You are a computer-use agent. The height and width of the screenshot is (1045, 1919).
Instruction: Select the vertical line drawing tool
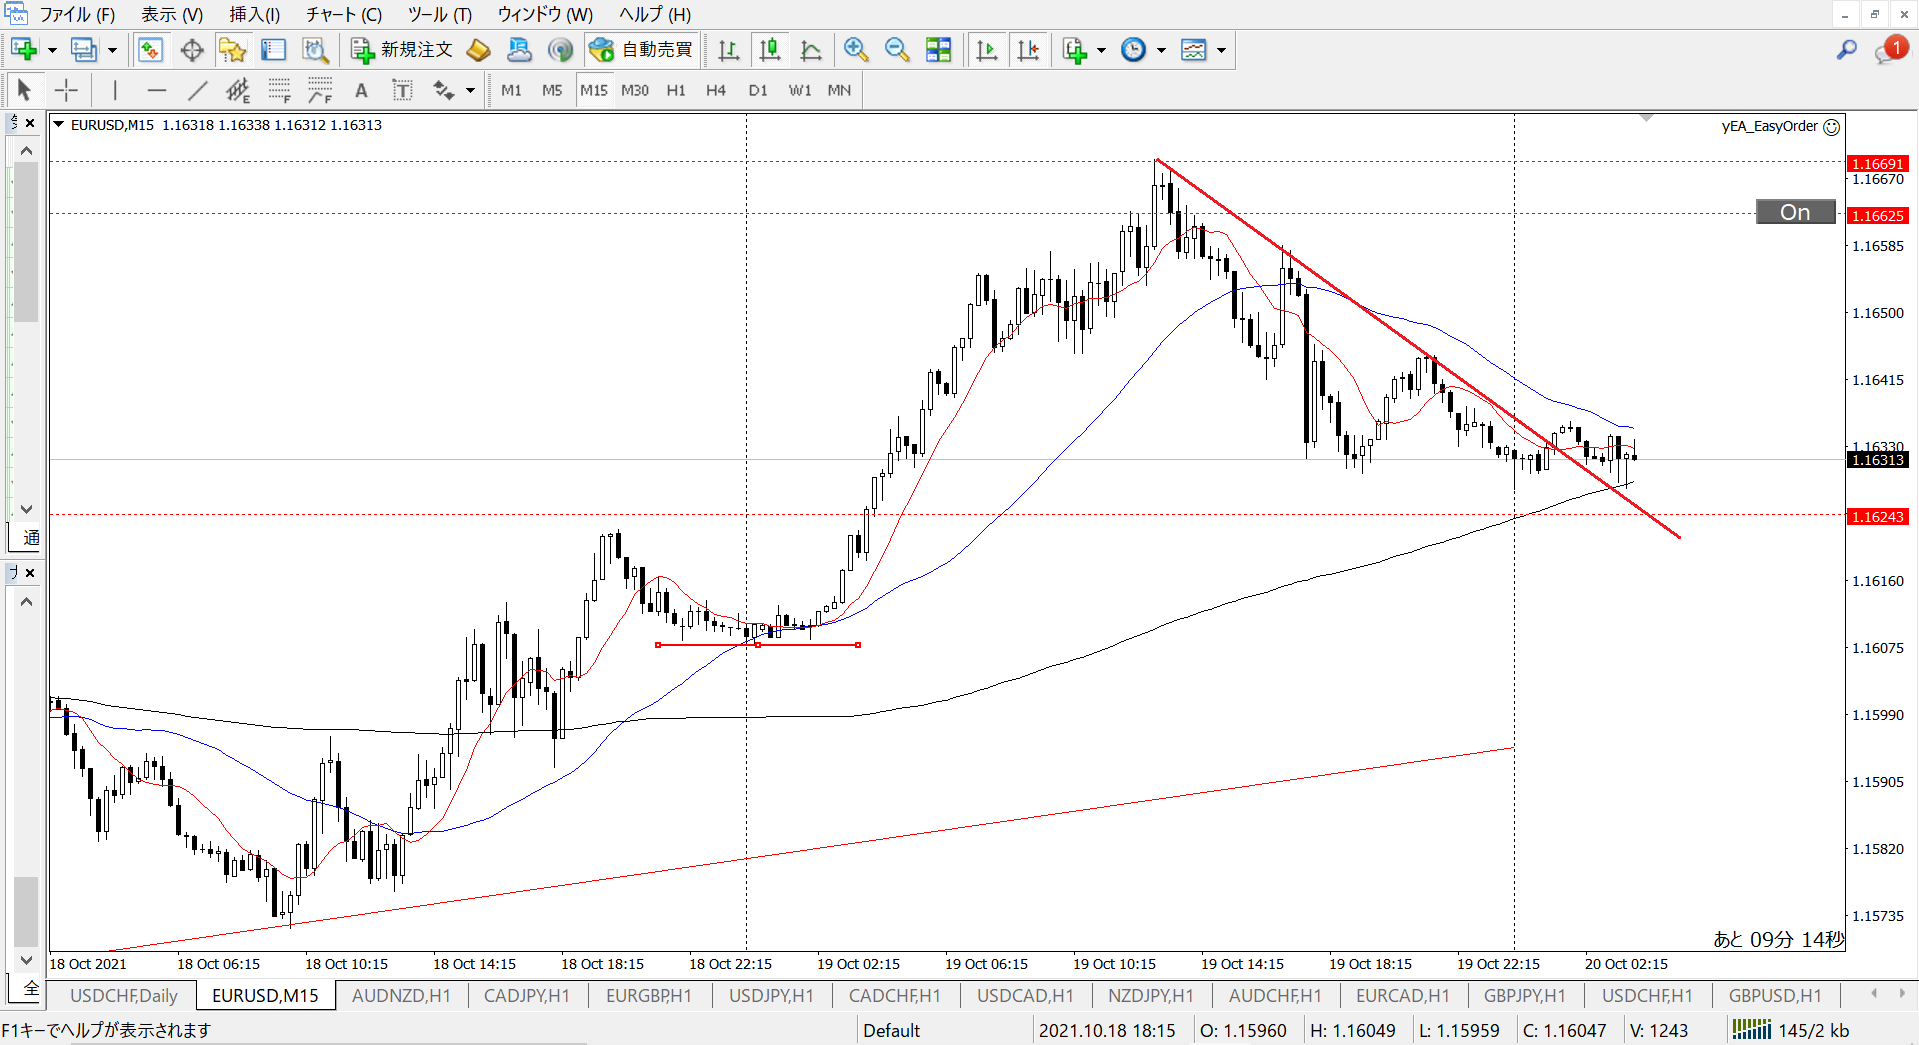click(x=115, y=90)
